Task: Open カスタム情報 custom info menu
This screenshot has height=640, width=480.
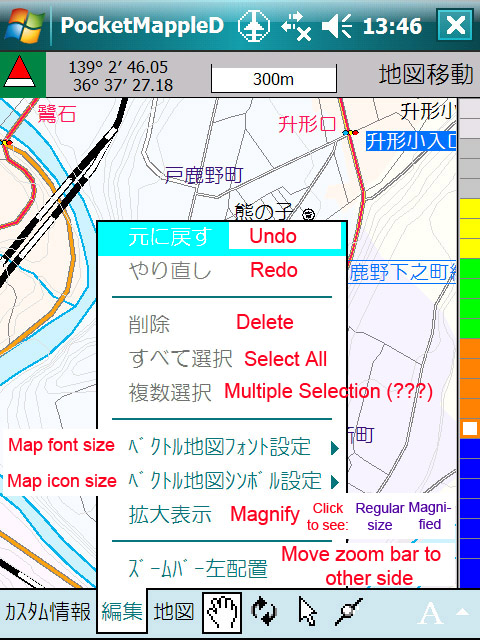Action: (x=48, y=612)
